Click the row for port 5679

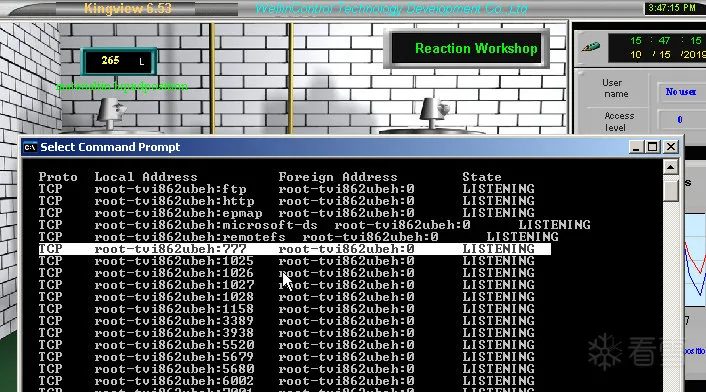point(286,357)
